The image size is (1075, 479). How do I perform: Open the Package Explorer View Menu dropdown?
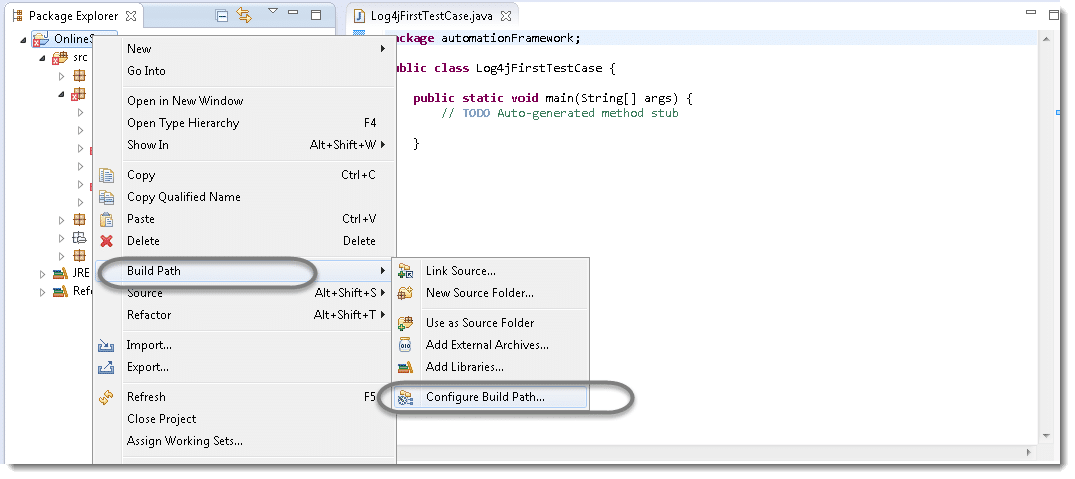pos(272,13)
